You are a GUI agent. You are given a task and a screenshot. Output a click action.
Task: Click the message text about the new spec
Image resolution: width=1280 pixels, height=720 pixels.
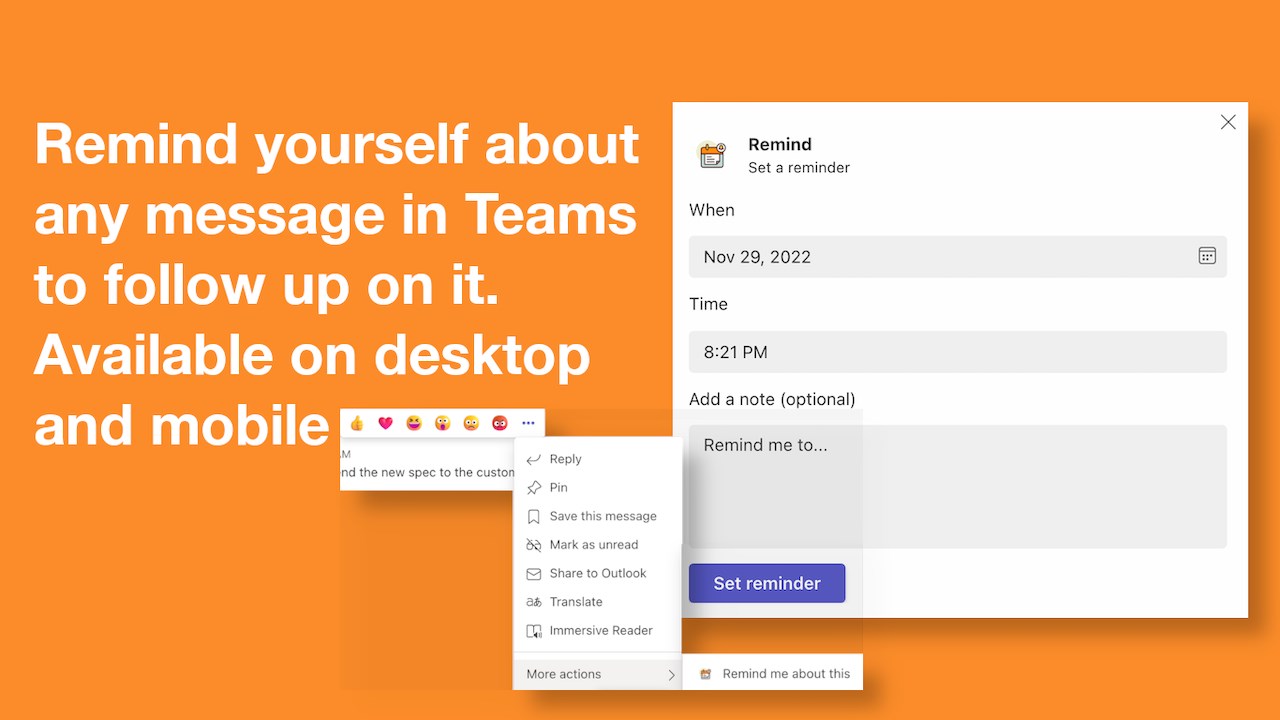pyautogui.click(x=428, y=472)
